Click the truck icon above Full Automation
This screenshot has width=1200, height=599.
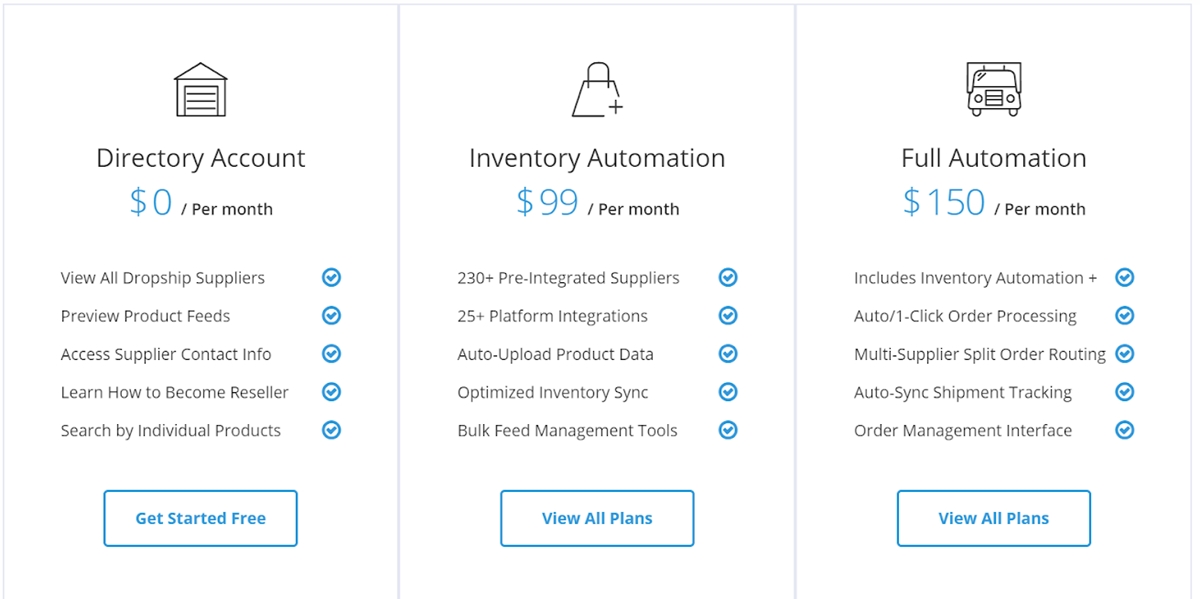pyautogui.click(x=993, y=90)
